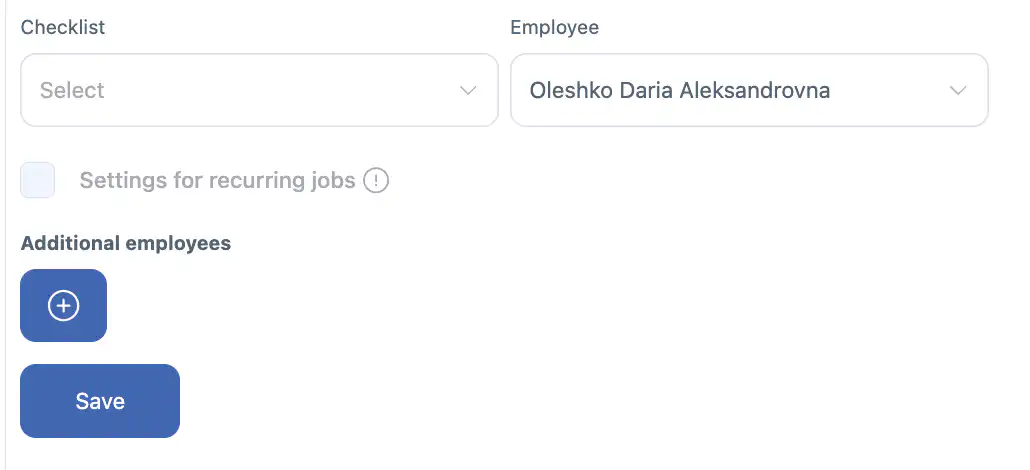The image size is (1030, 470).
Task: Click the 'Settings for recurring jobs' label text
Action: (x=217, y=181)
